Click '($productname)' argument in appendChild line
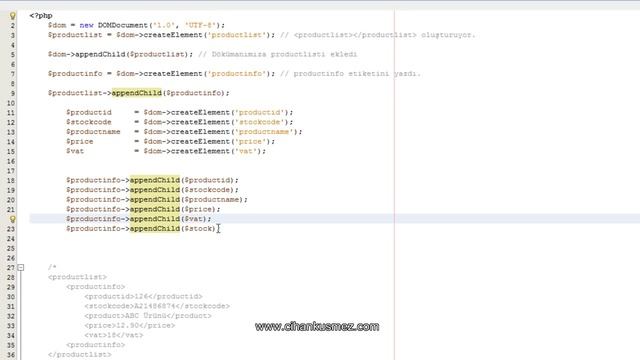Image resolution: width=640 pixels, height=360 pixels. 212,200
